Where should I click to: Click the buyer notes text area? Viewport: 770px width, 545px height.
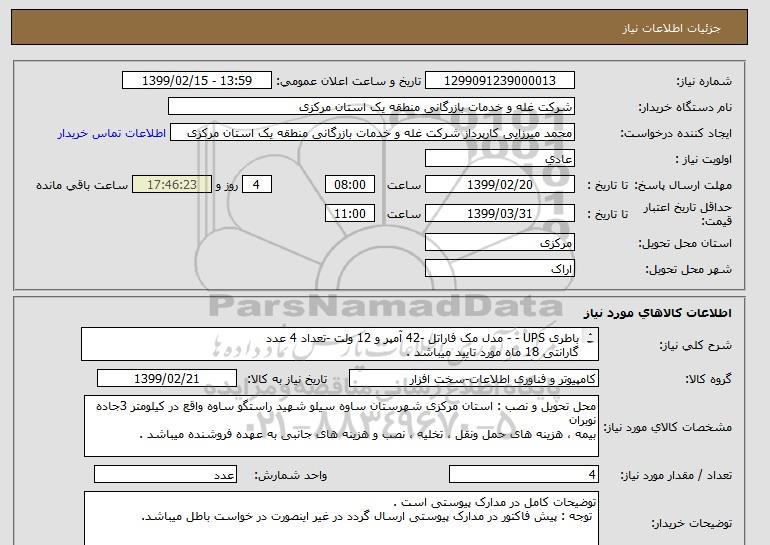pos(341,518)
